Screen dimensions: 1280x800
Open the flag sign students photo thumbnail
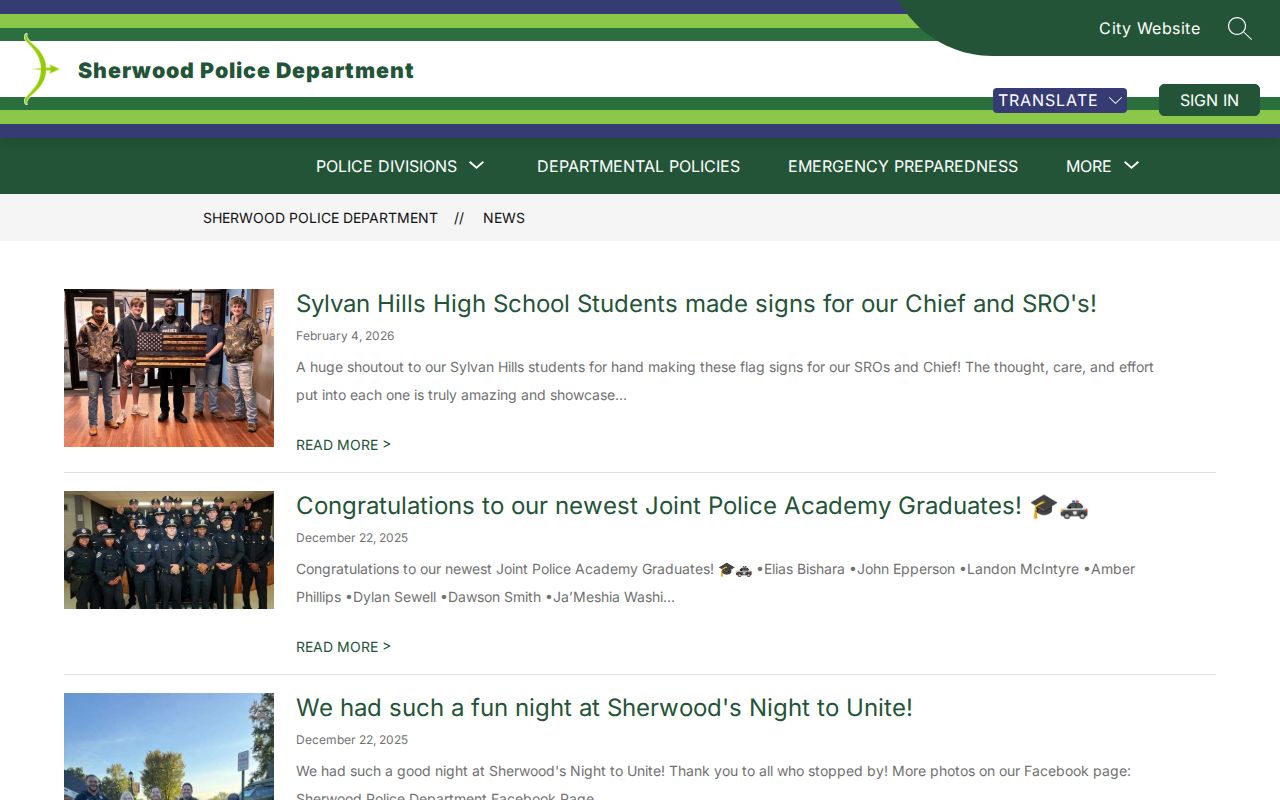[169, 368]
